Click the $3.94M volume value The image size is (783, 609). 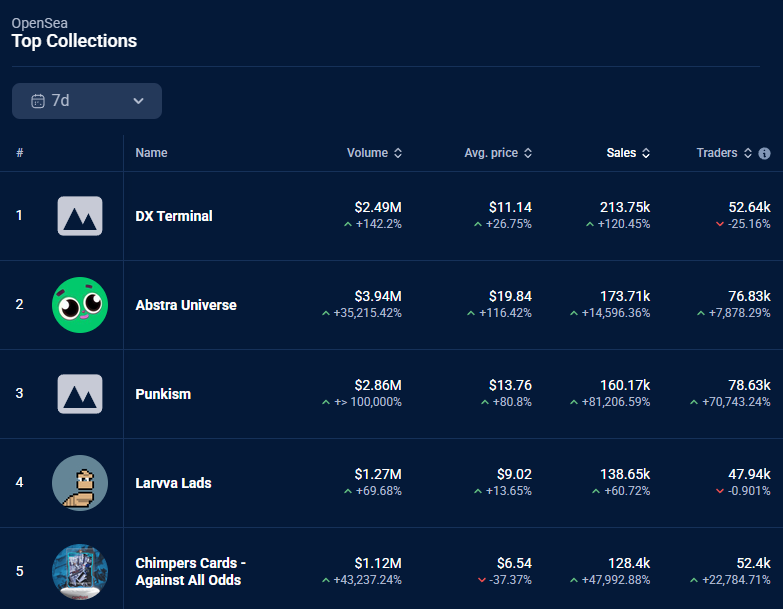click(378, 296)
